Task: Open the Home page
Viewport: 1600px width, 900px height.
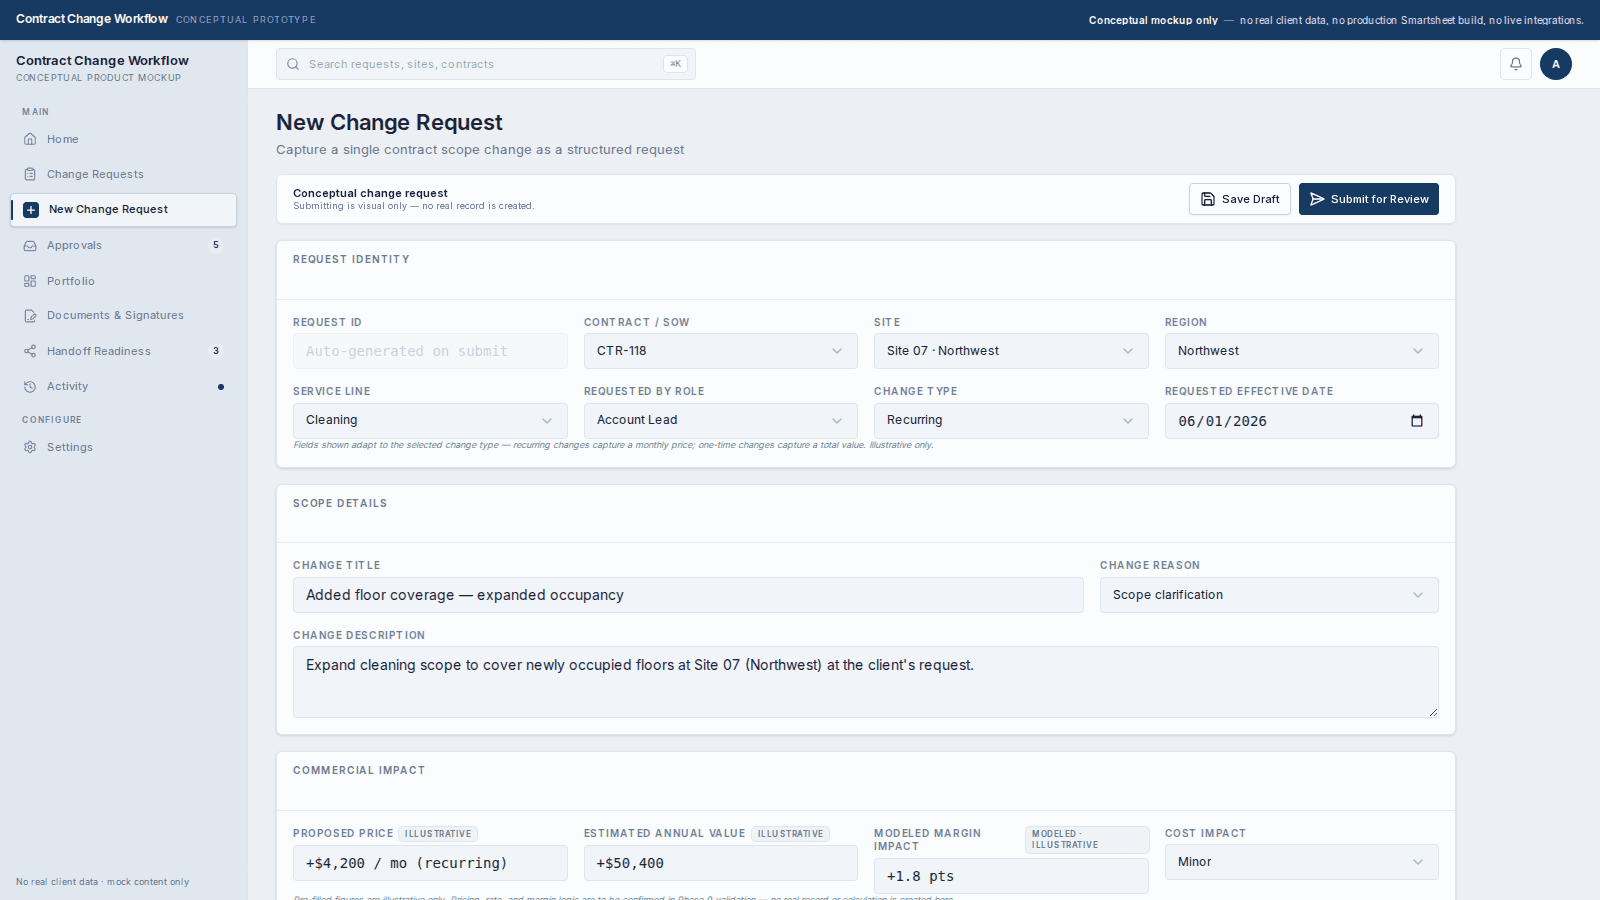Action: coord(124,139)
